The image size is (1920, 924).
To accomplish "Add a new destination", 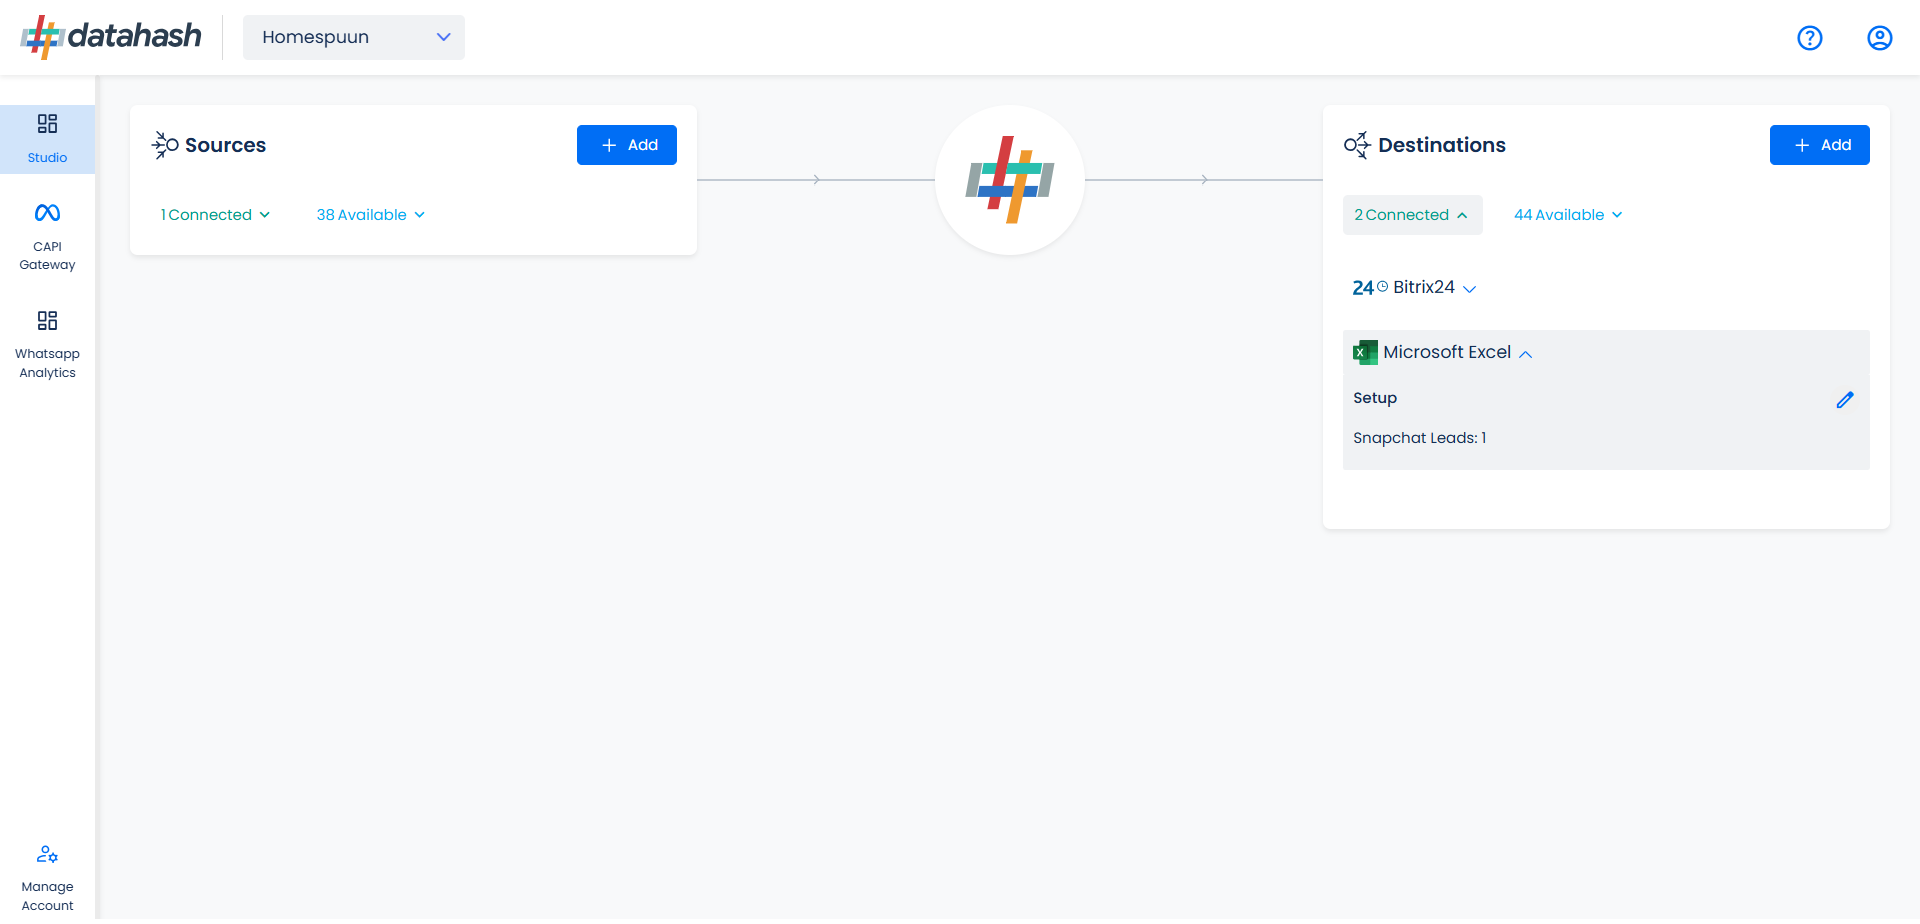I will [1820, 145].
